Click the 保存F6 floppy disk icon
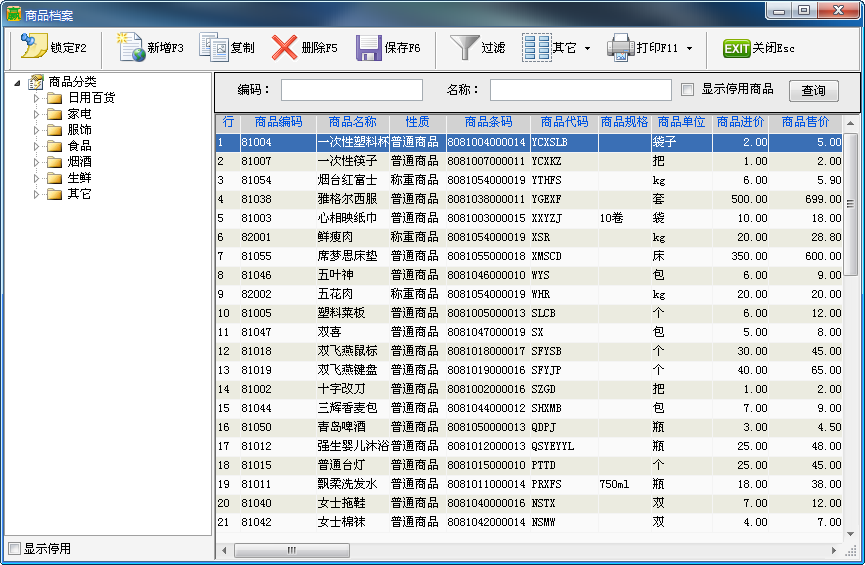This screenshot has height=565, width=865. (x=369, y=47)
